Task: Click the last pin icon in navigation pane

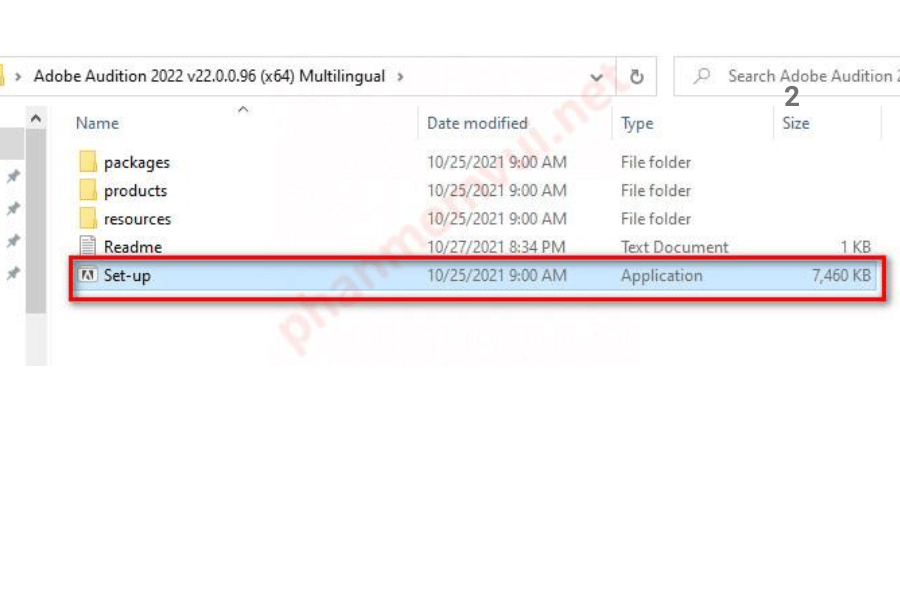Action: point(13,273)
